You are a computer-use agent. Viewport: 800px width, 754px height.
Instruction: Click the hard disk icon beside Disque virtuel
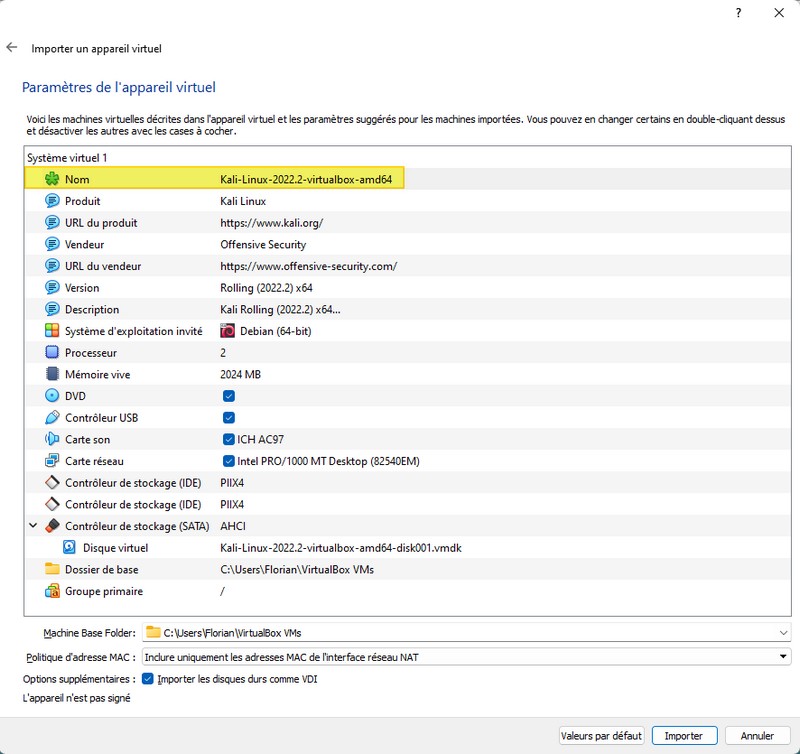coord(69,547)
